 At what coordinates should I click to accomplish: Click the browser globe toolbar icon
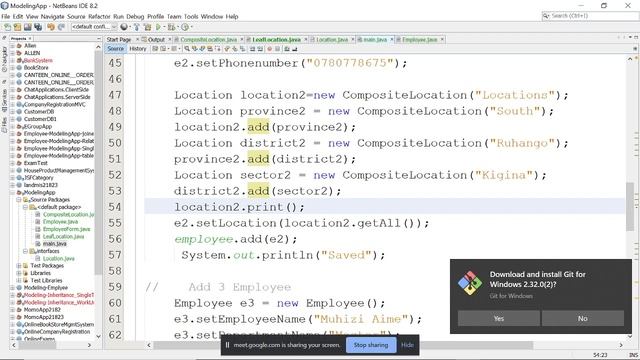[124, 27]
